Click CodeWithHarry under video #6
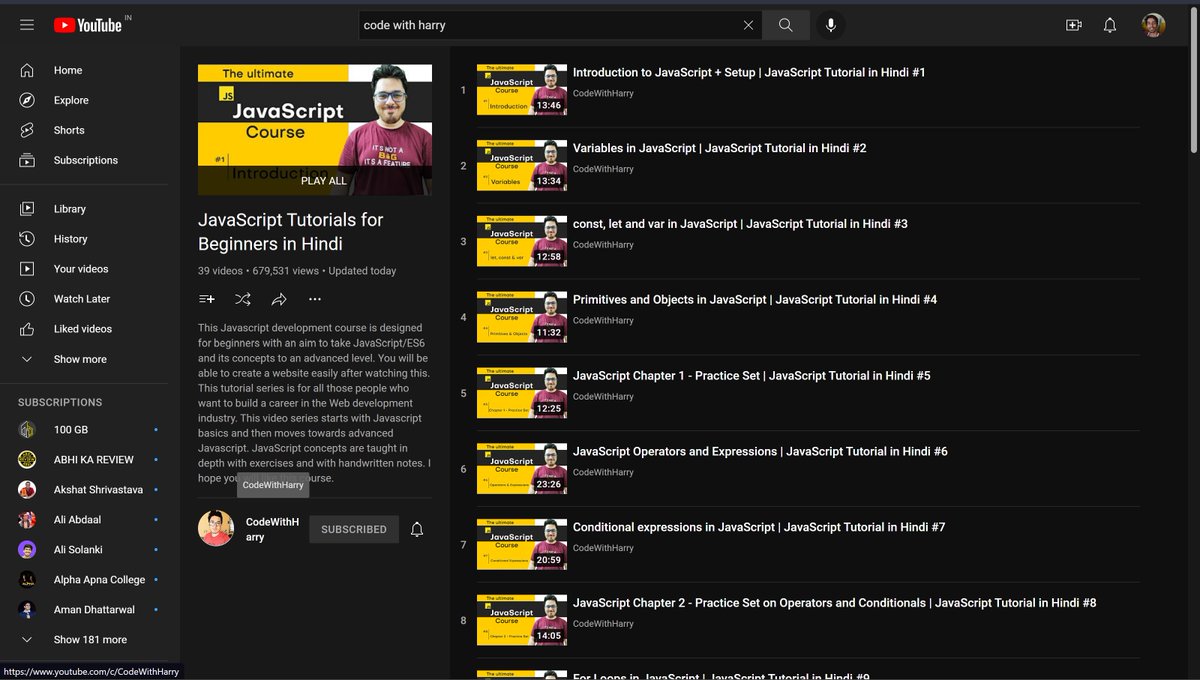This screenshot has width=1200, height=680. pos(603,472)
